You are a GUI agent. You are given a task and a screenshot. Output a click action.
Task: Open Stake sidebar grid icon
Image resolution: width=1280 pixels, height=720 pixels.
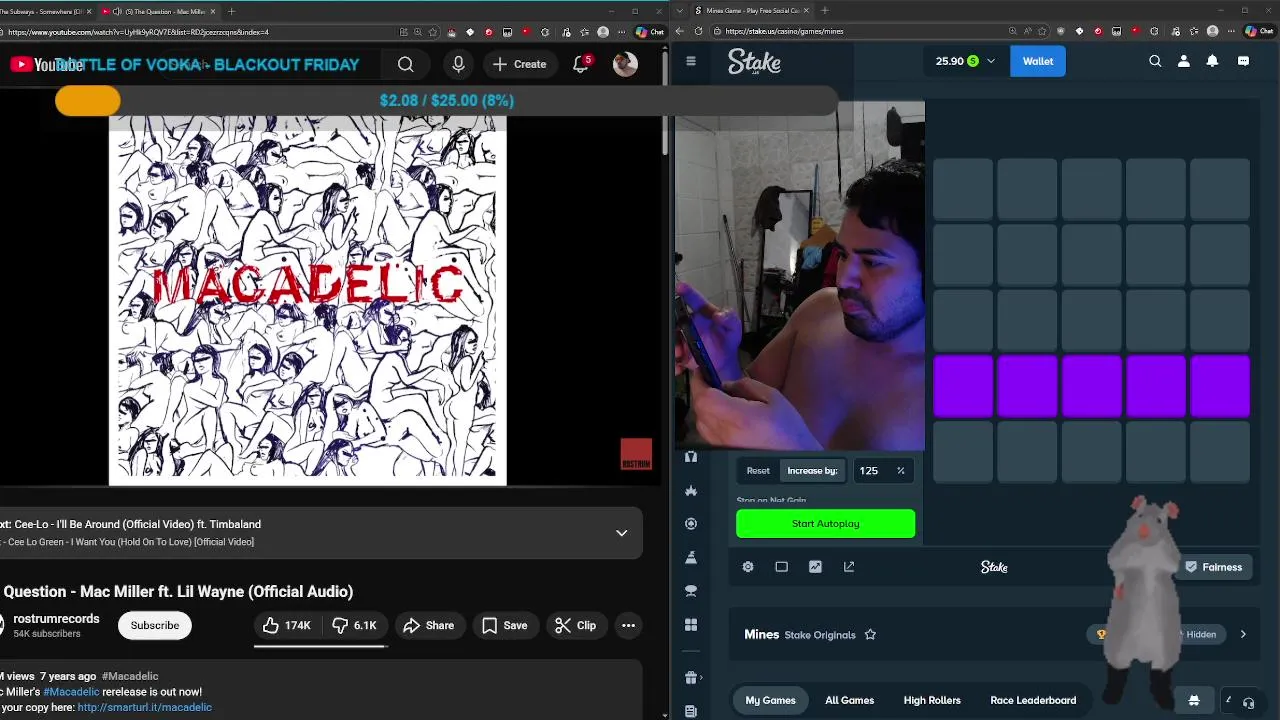690,625
